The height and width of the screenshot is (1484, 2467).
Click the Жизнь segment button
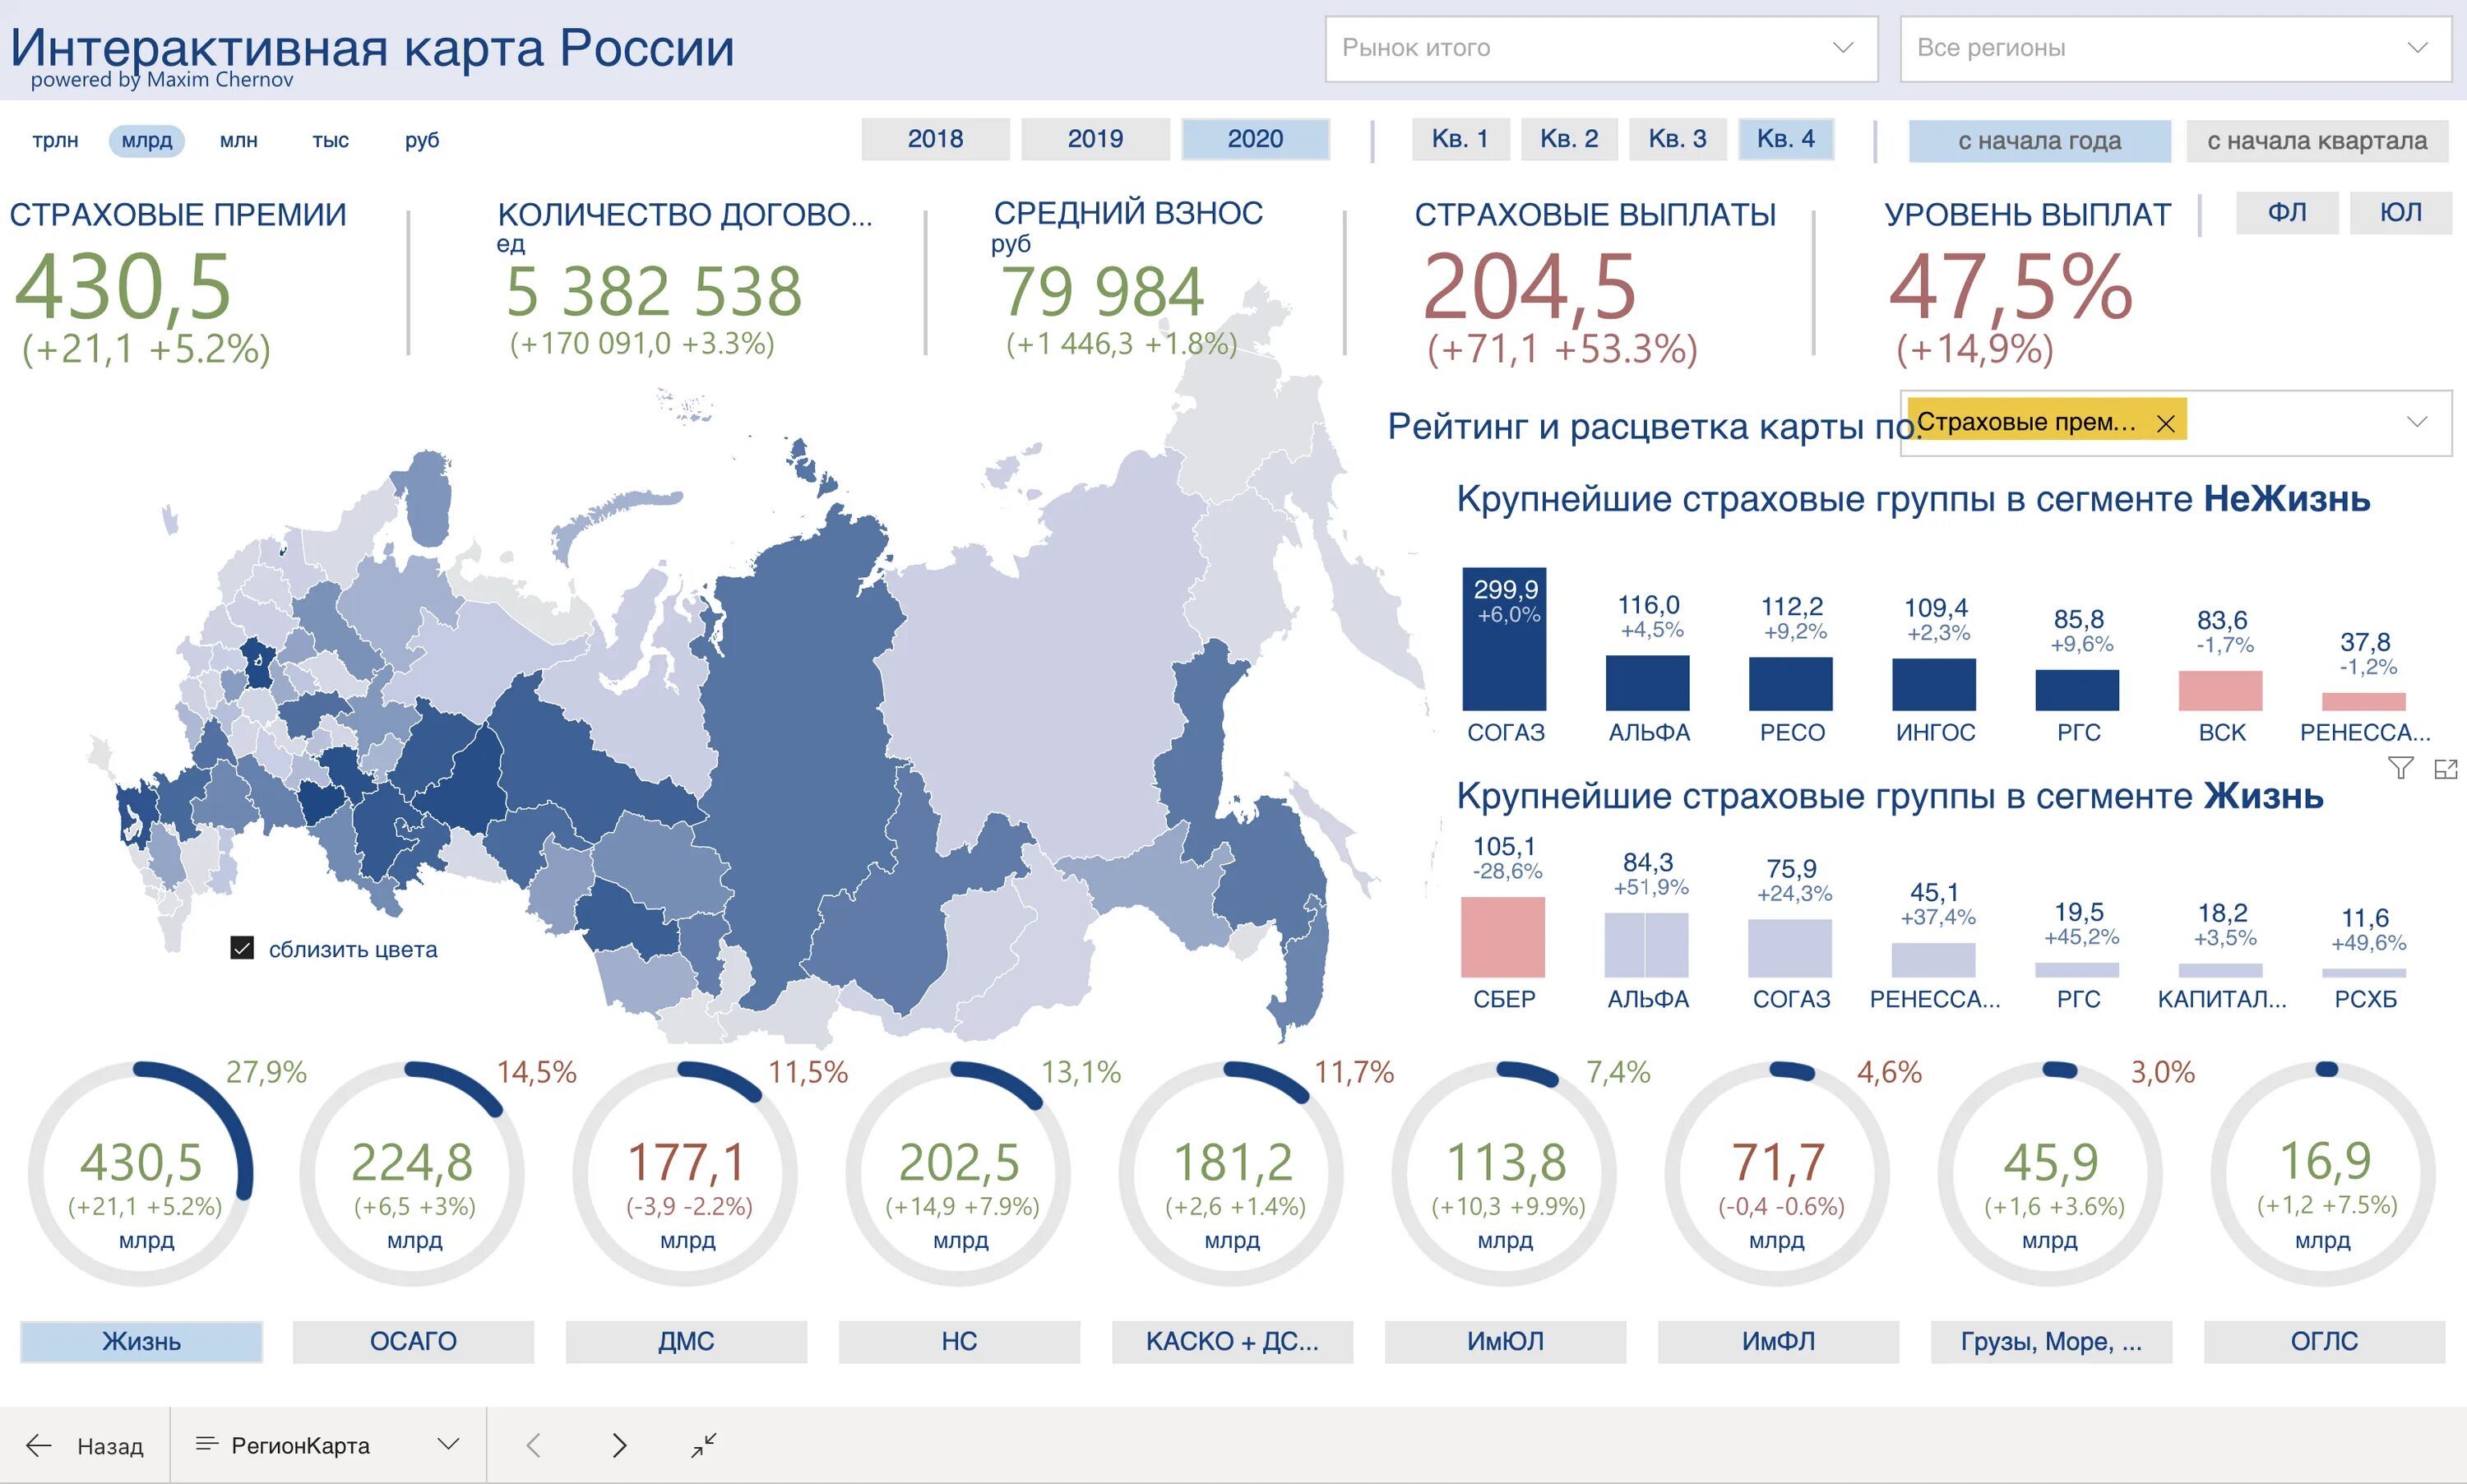(x=141, y=1342)
